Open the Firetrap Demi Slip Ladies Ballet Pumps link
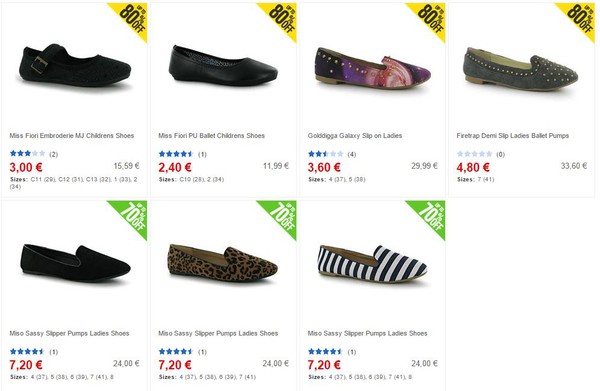This screenshot has width=600, height=391. [512, 135]
